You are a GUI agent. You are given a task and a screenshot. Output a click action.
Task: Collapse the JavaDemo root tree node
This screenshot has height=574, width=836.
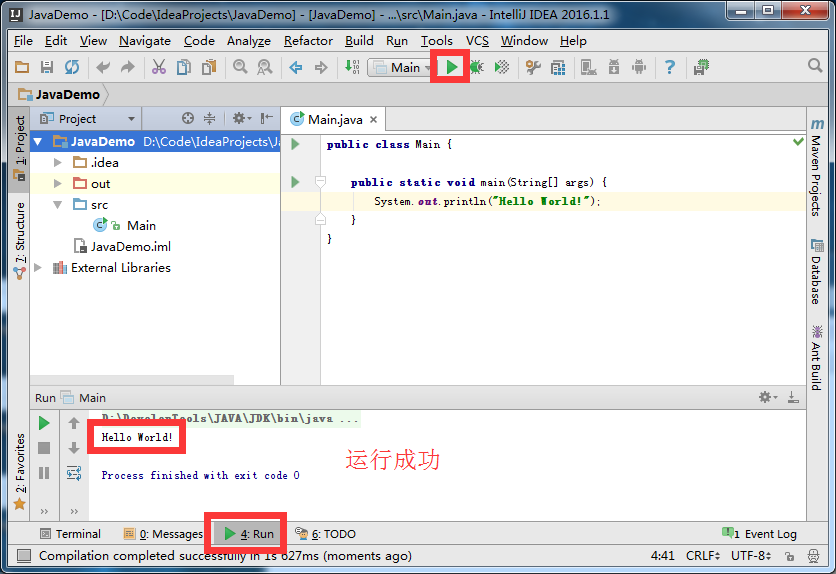(38, 142)
